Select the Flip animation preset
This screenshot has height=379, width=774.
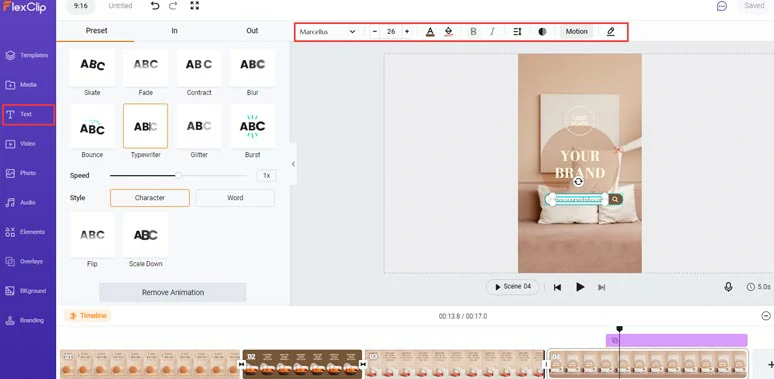92,236
